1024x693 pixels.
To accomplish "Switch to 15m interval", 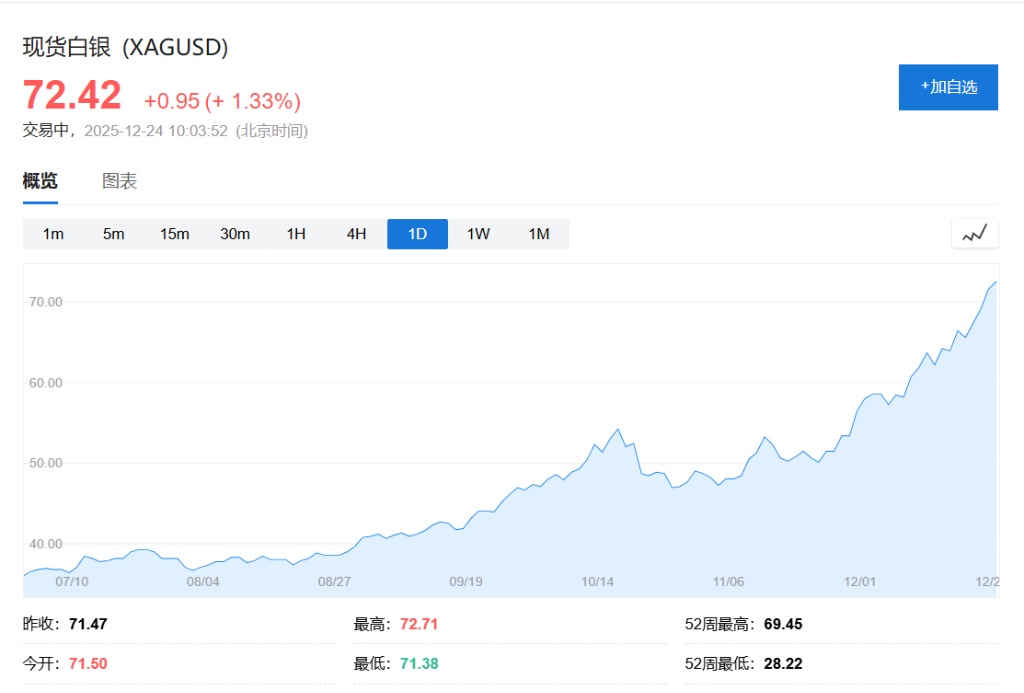I will [x=174, y=234].
